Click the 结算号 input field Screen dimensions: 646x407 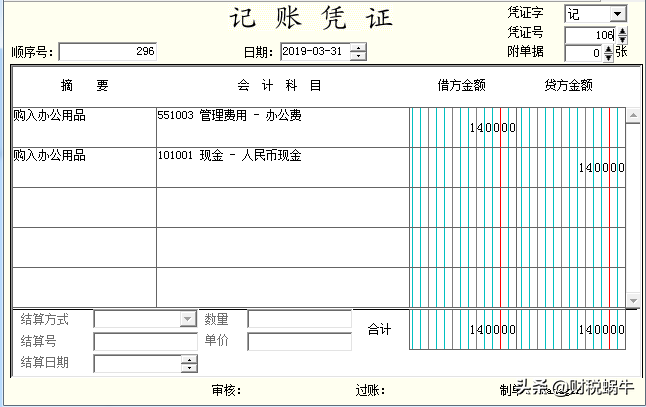[x=145, y=341]
